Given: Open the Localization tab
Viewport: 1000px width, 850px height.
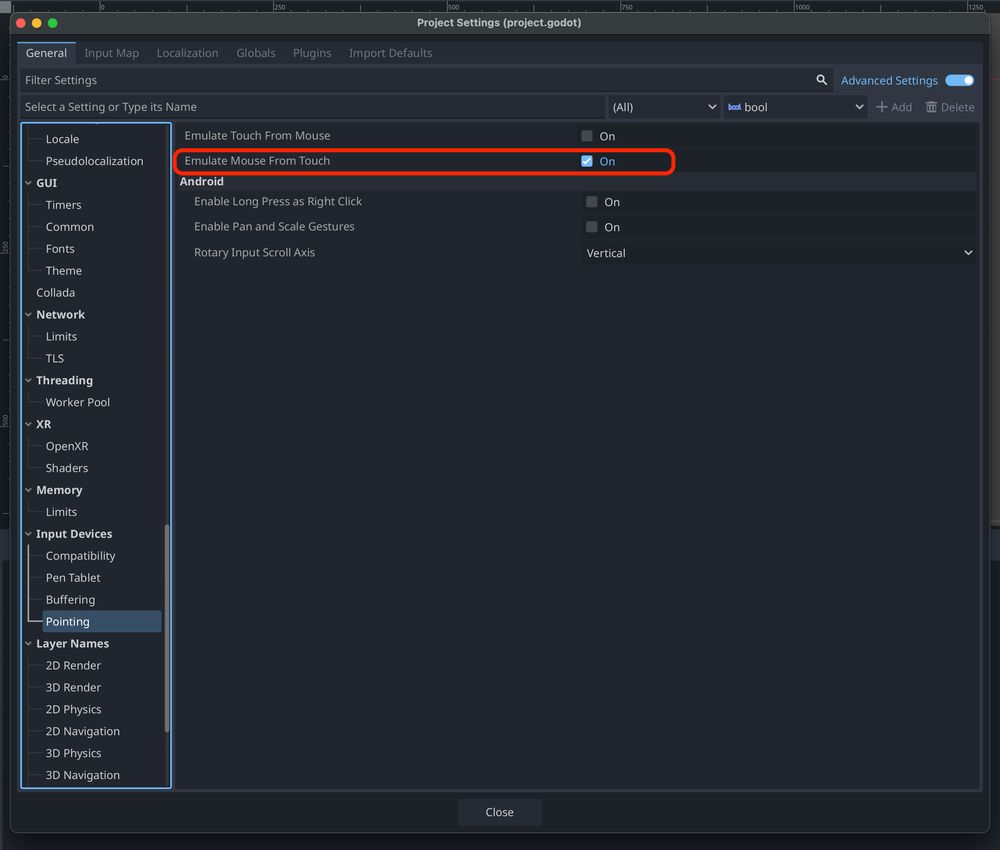Looking at the screenshot, I should point(188,53).
